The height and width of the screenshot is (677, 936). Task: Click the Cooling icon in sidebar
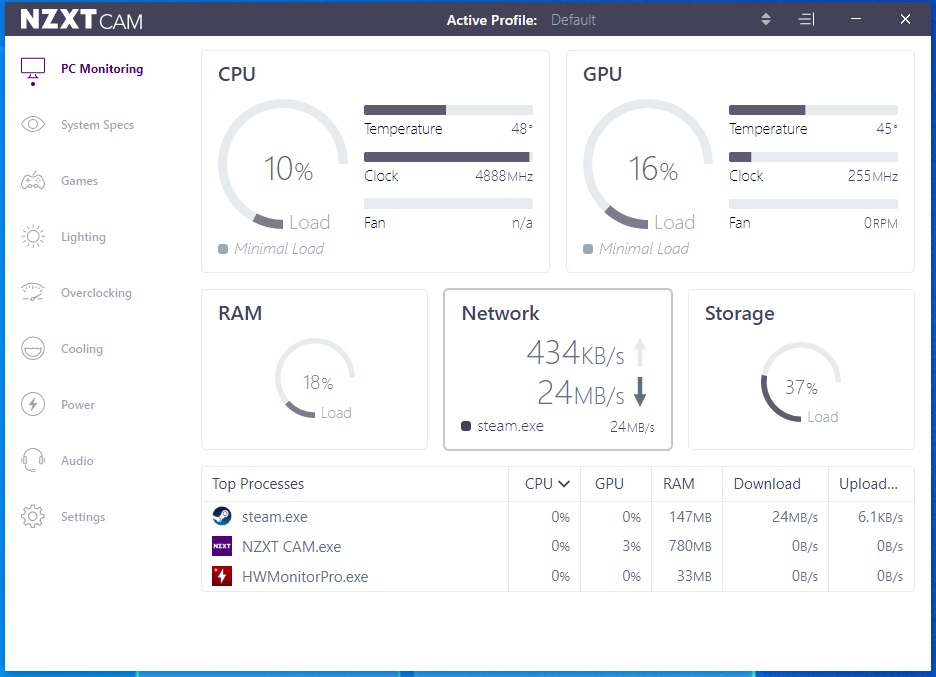(33, 349)
